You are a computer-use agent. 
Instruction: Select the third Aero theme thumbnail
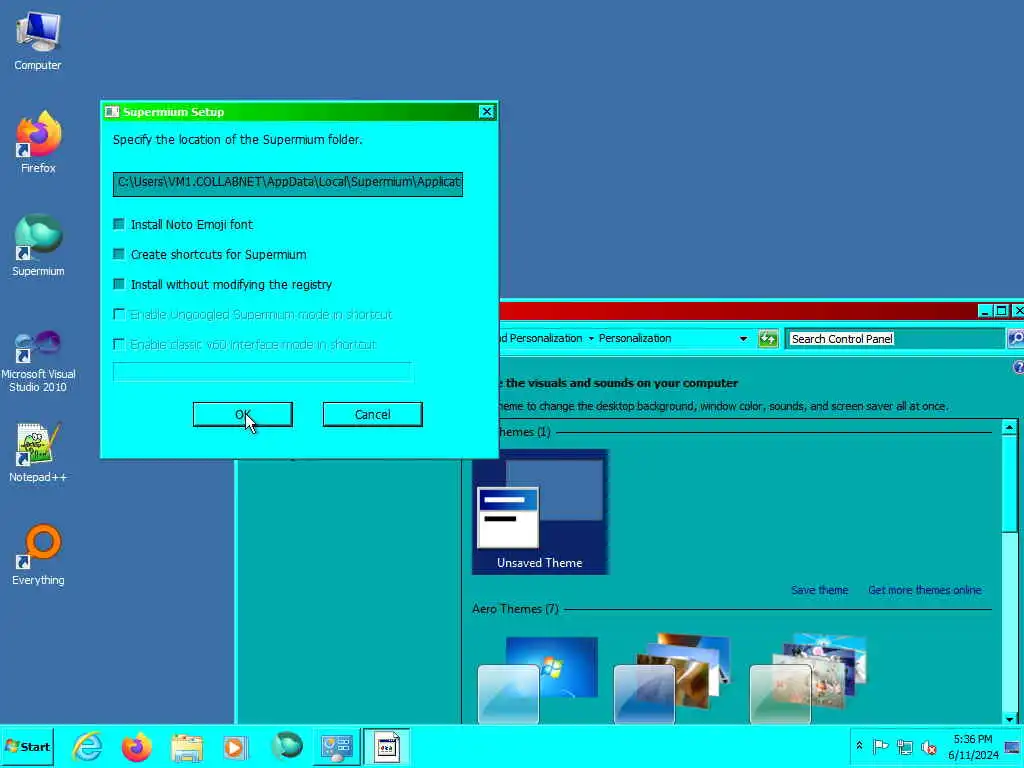tap(808, 679)
